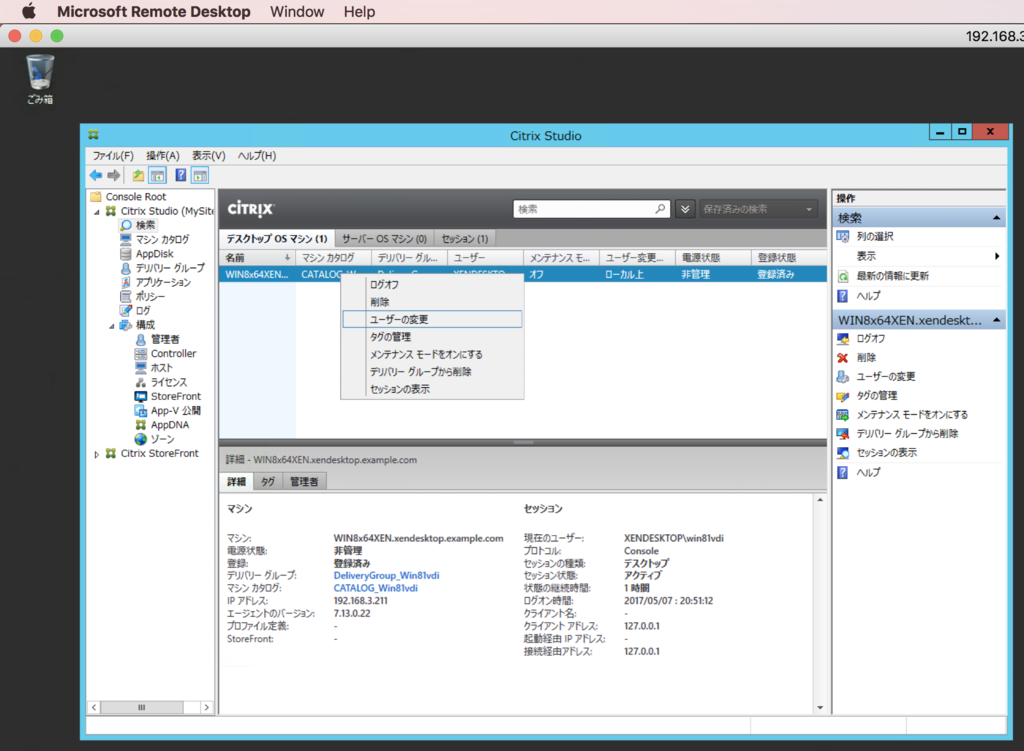Collapse the Citrix Studio (MySite) tree node
This screenshot has height=751, width=1024.
coord(97,212)
